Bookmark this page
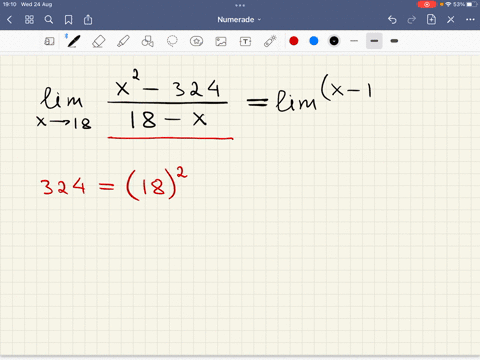The width and height of the screenshot is (480, 360). [x=68, y=20]
